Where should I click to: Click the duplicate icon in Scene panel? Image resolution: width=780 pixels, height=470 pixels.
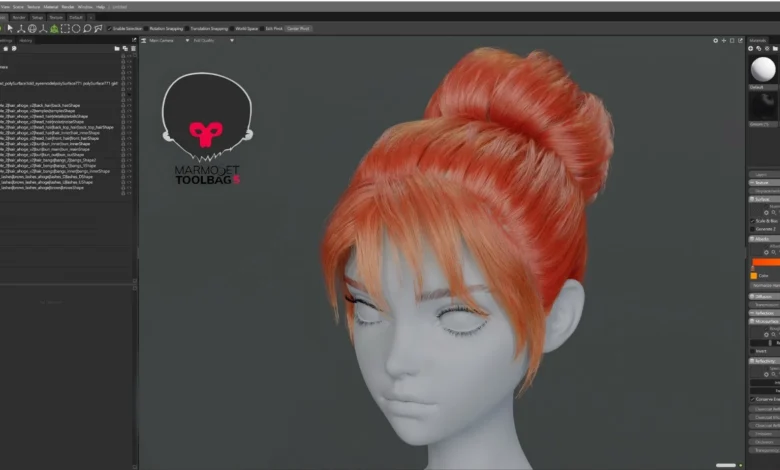(125, 48)
